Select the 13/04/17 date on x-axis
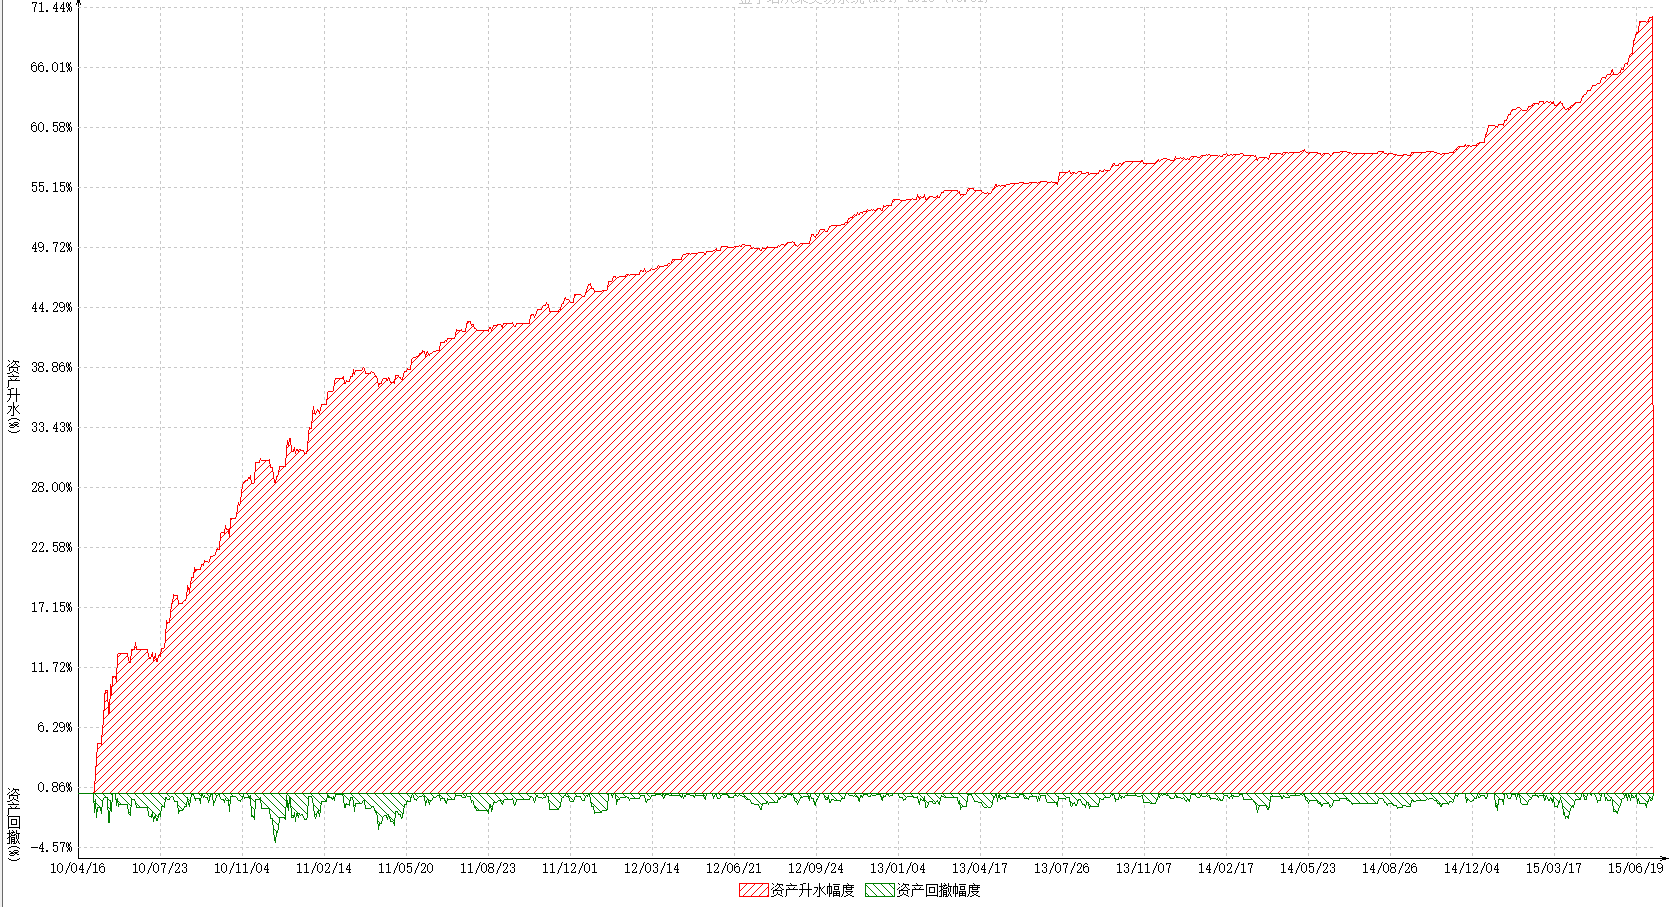 (x=980, y=868)
